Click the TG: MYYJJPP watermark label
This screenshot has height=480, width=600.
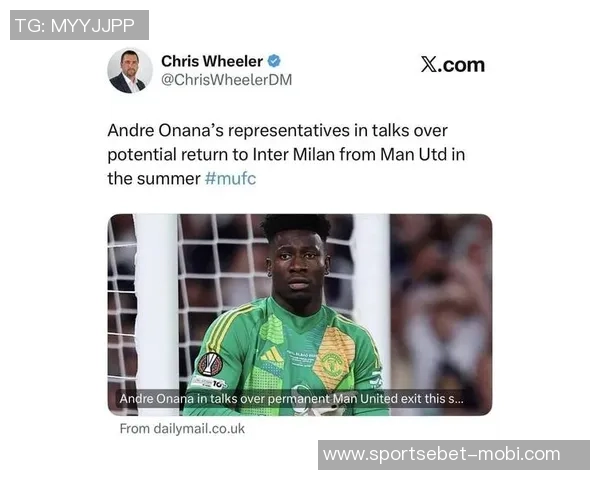click(79, 25)
